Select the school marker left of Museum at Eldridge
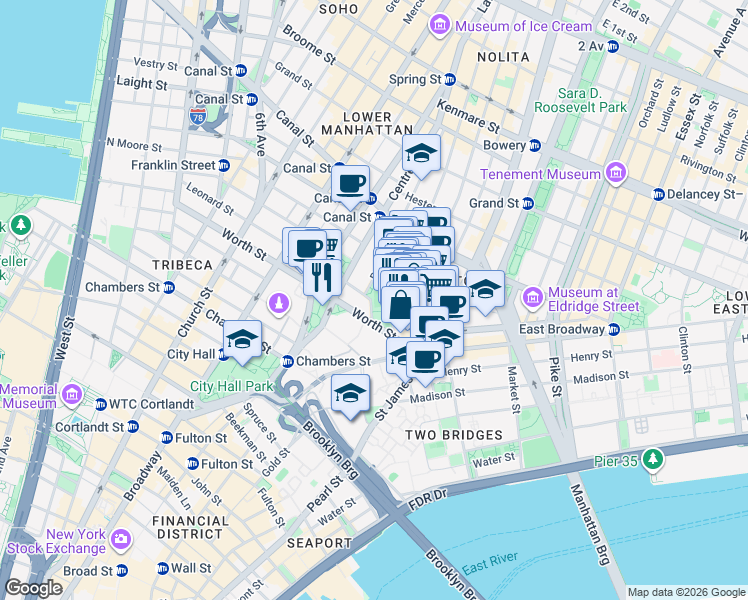This screenshot has height=600, width=748. [x=485, y=290]
